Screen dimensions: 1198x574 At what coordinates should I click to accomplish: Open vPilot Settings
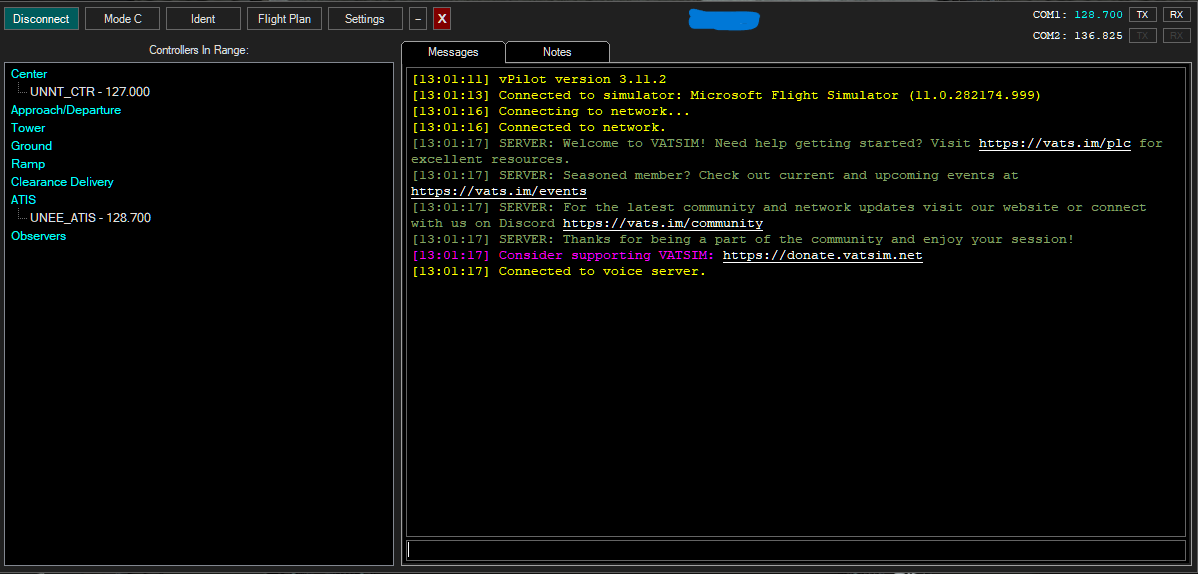click(364, 19)
